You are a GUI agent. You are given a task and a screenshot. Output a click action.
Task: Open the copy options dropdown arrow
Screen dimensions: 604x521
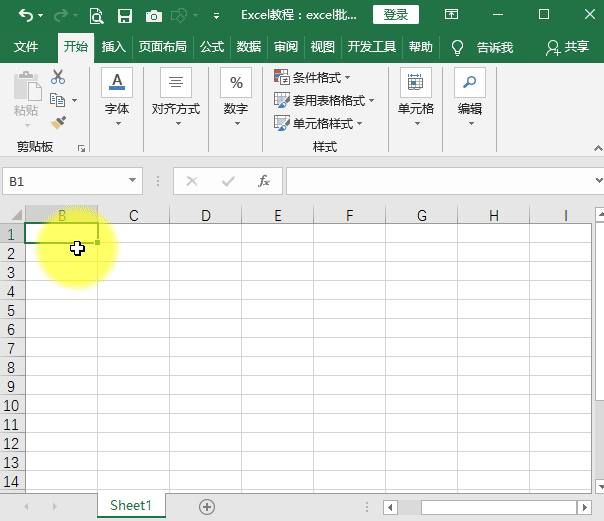74,101
